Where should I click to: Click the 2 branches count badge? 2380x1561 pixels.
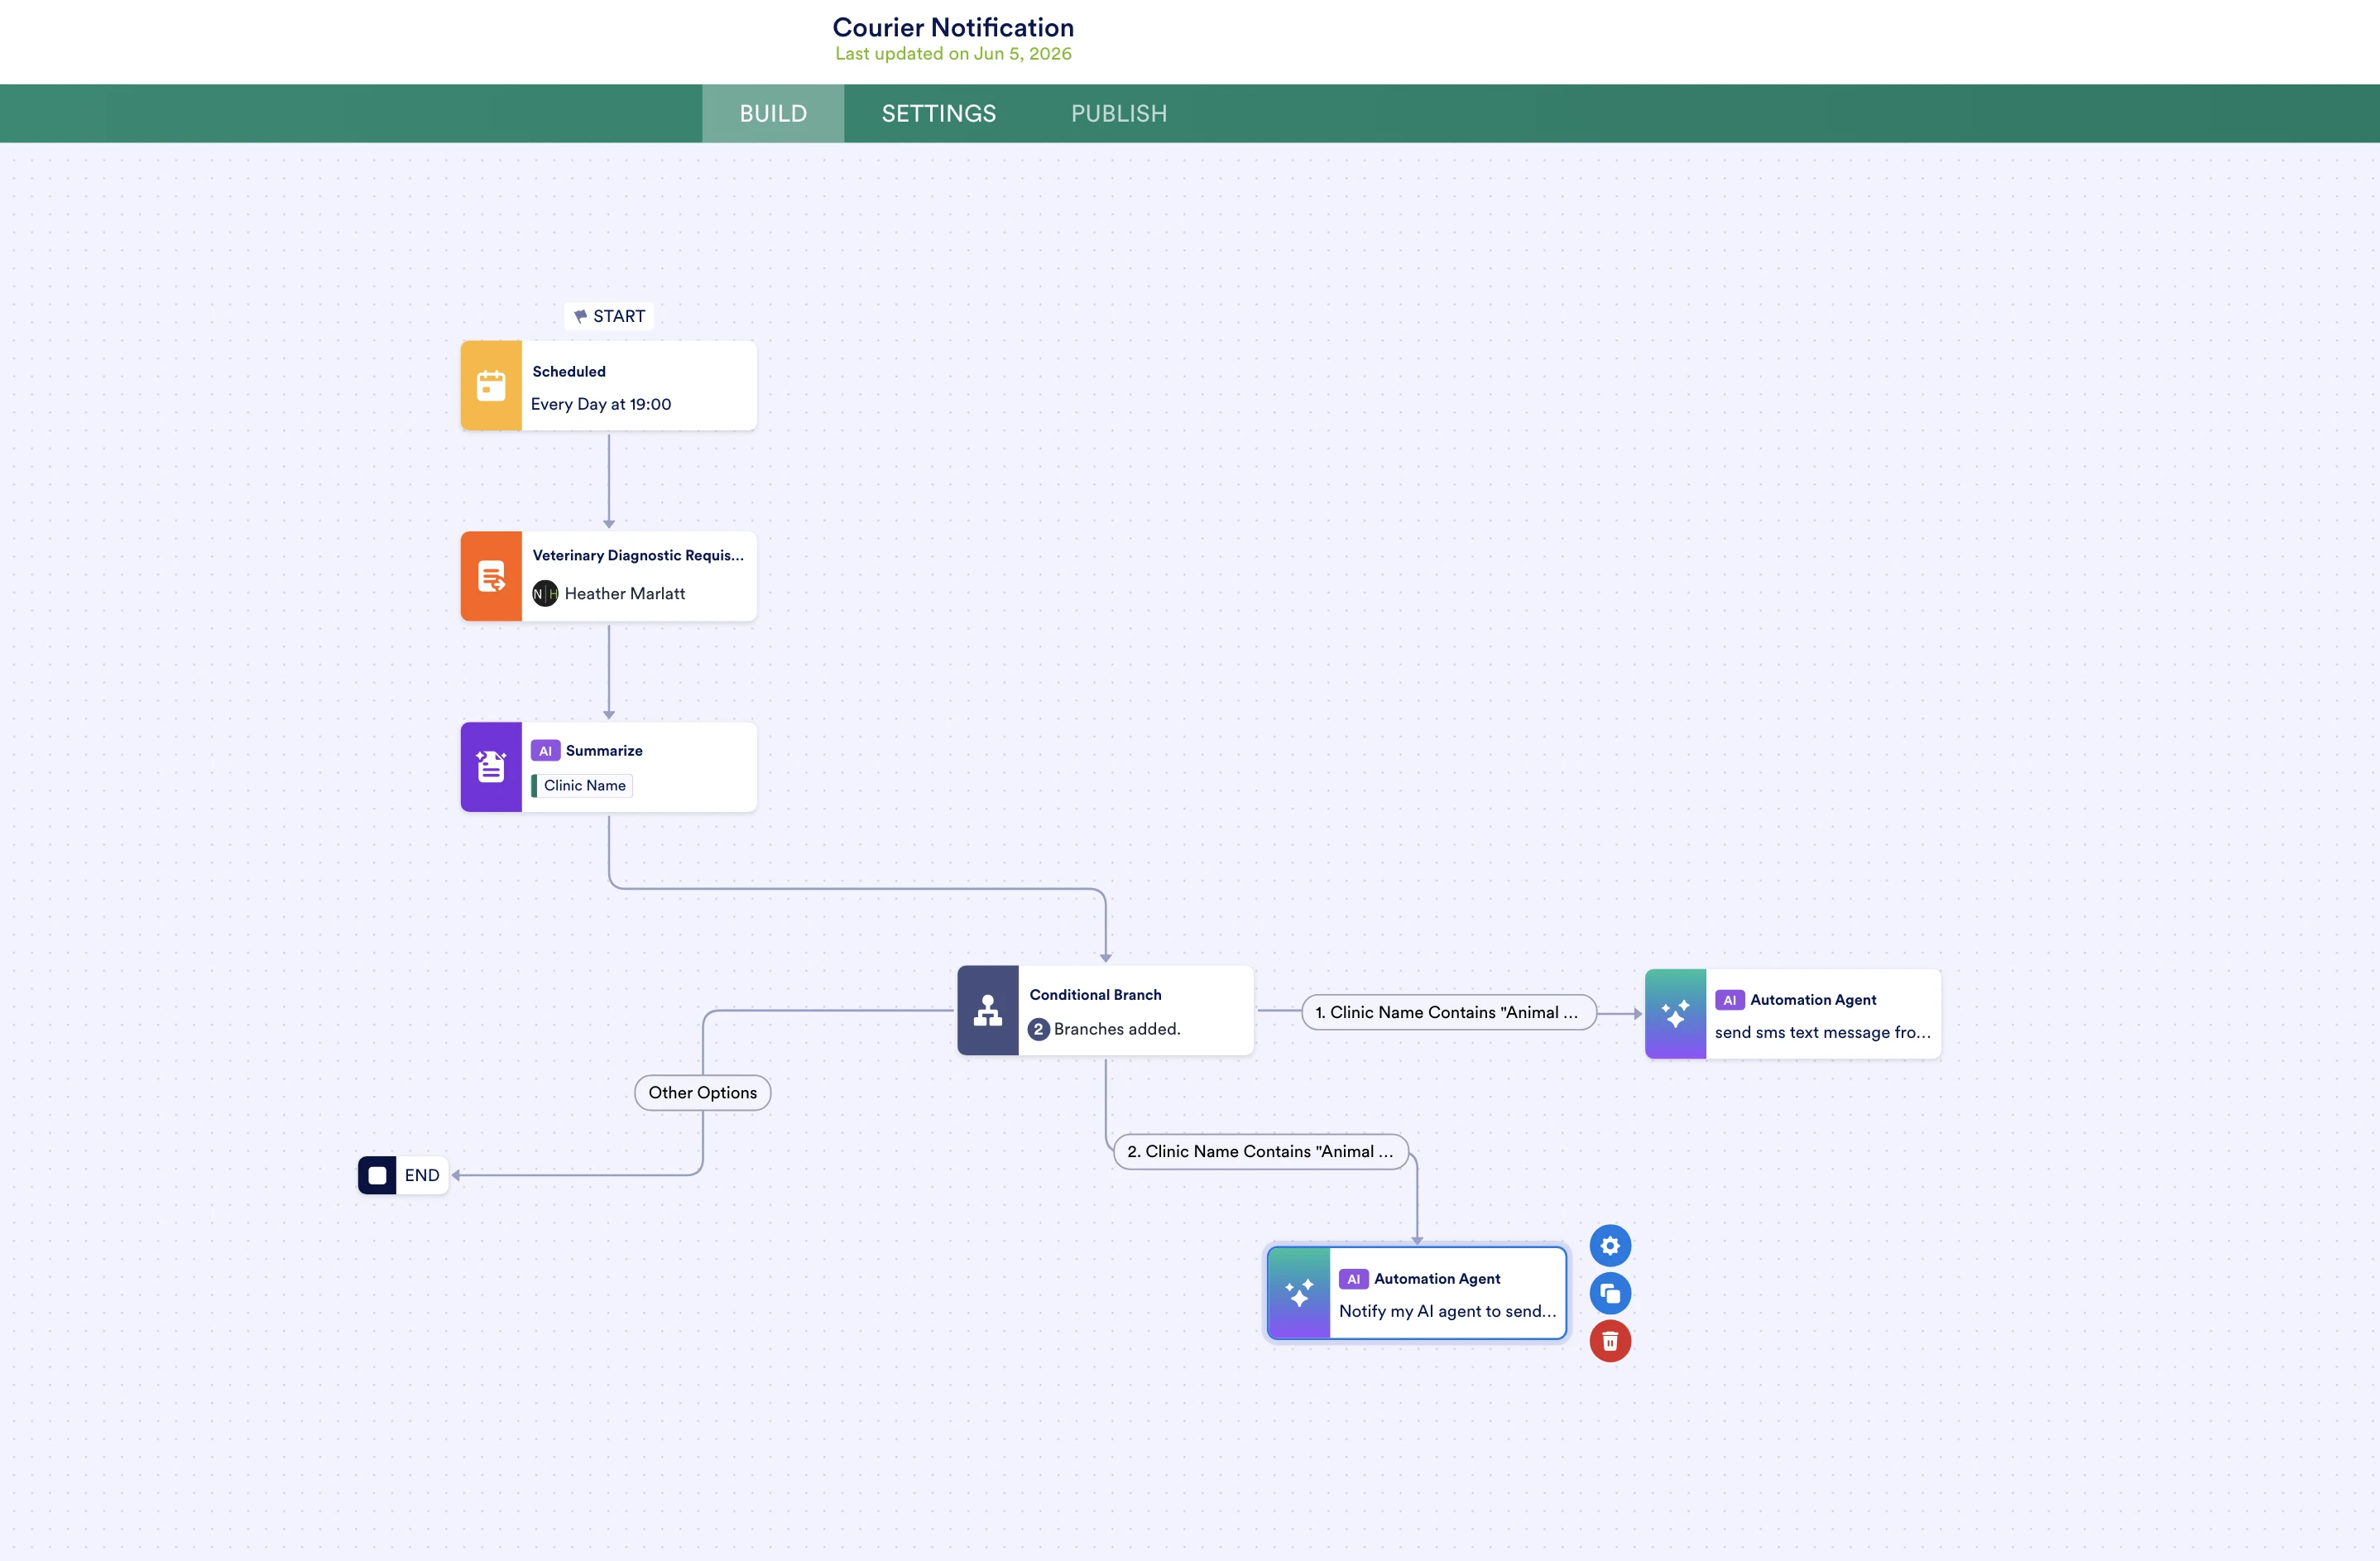[1039, 1029]
